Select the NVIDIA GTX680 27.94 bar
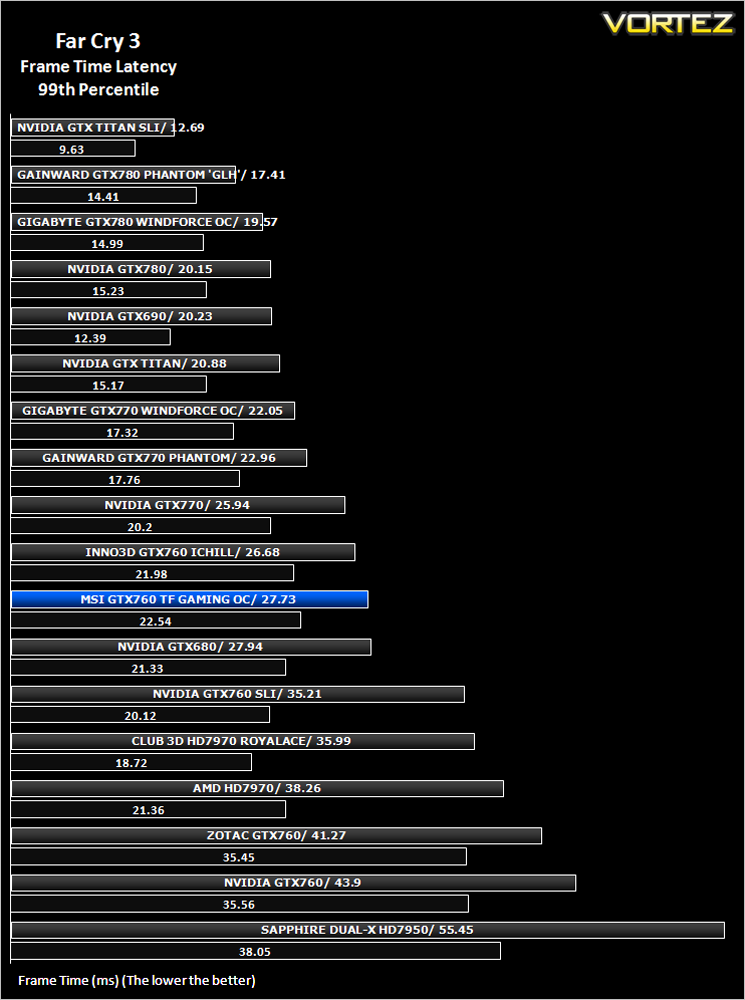This screenshot has height=1000, width=745. click(191, 647)
